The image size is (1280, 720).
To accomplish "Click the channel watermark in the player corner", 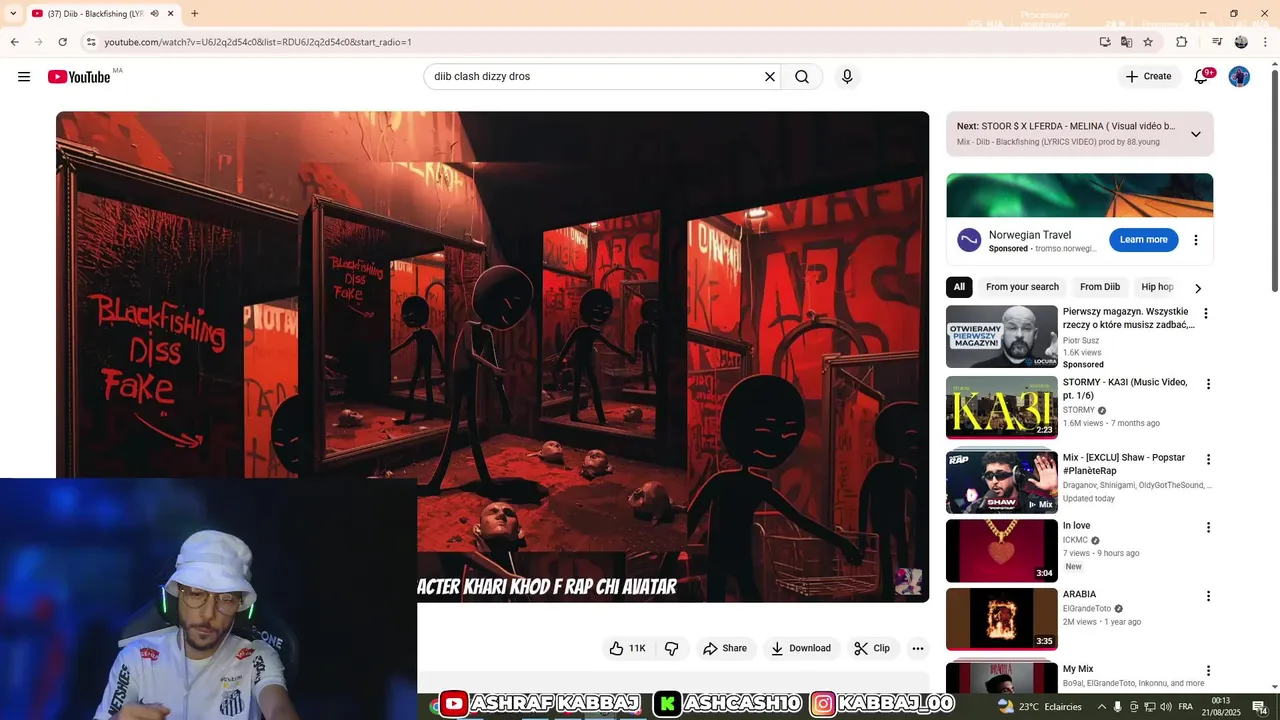I will pos(908,581).
